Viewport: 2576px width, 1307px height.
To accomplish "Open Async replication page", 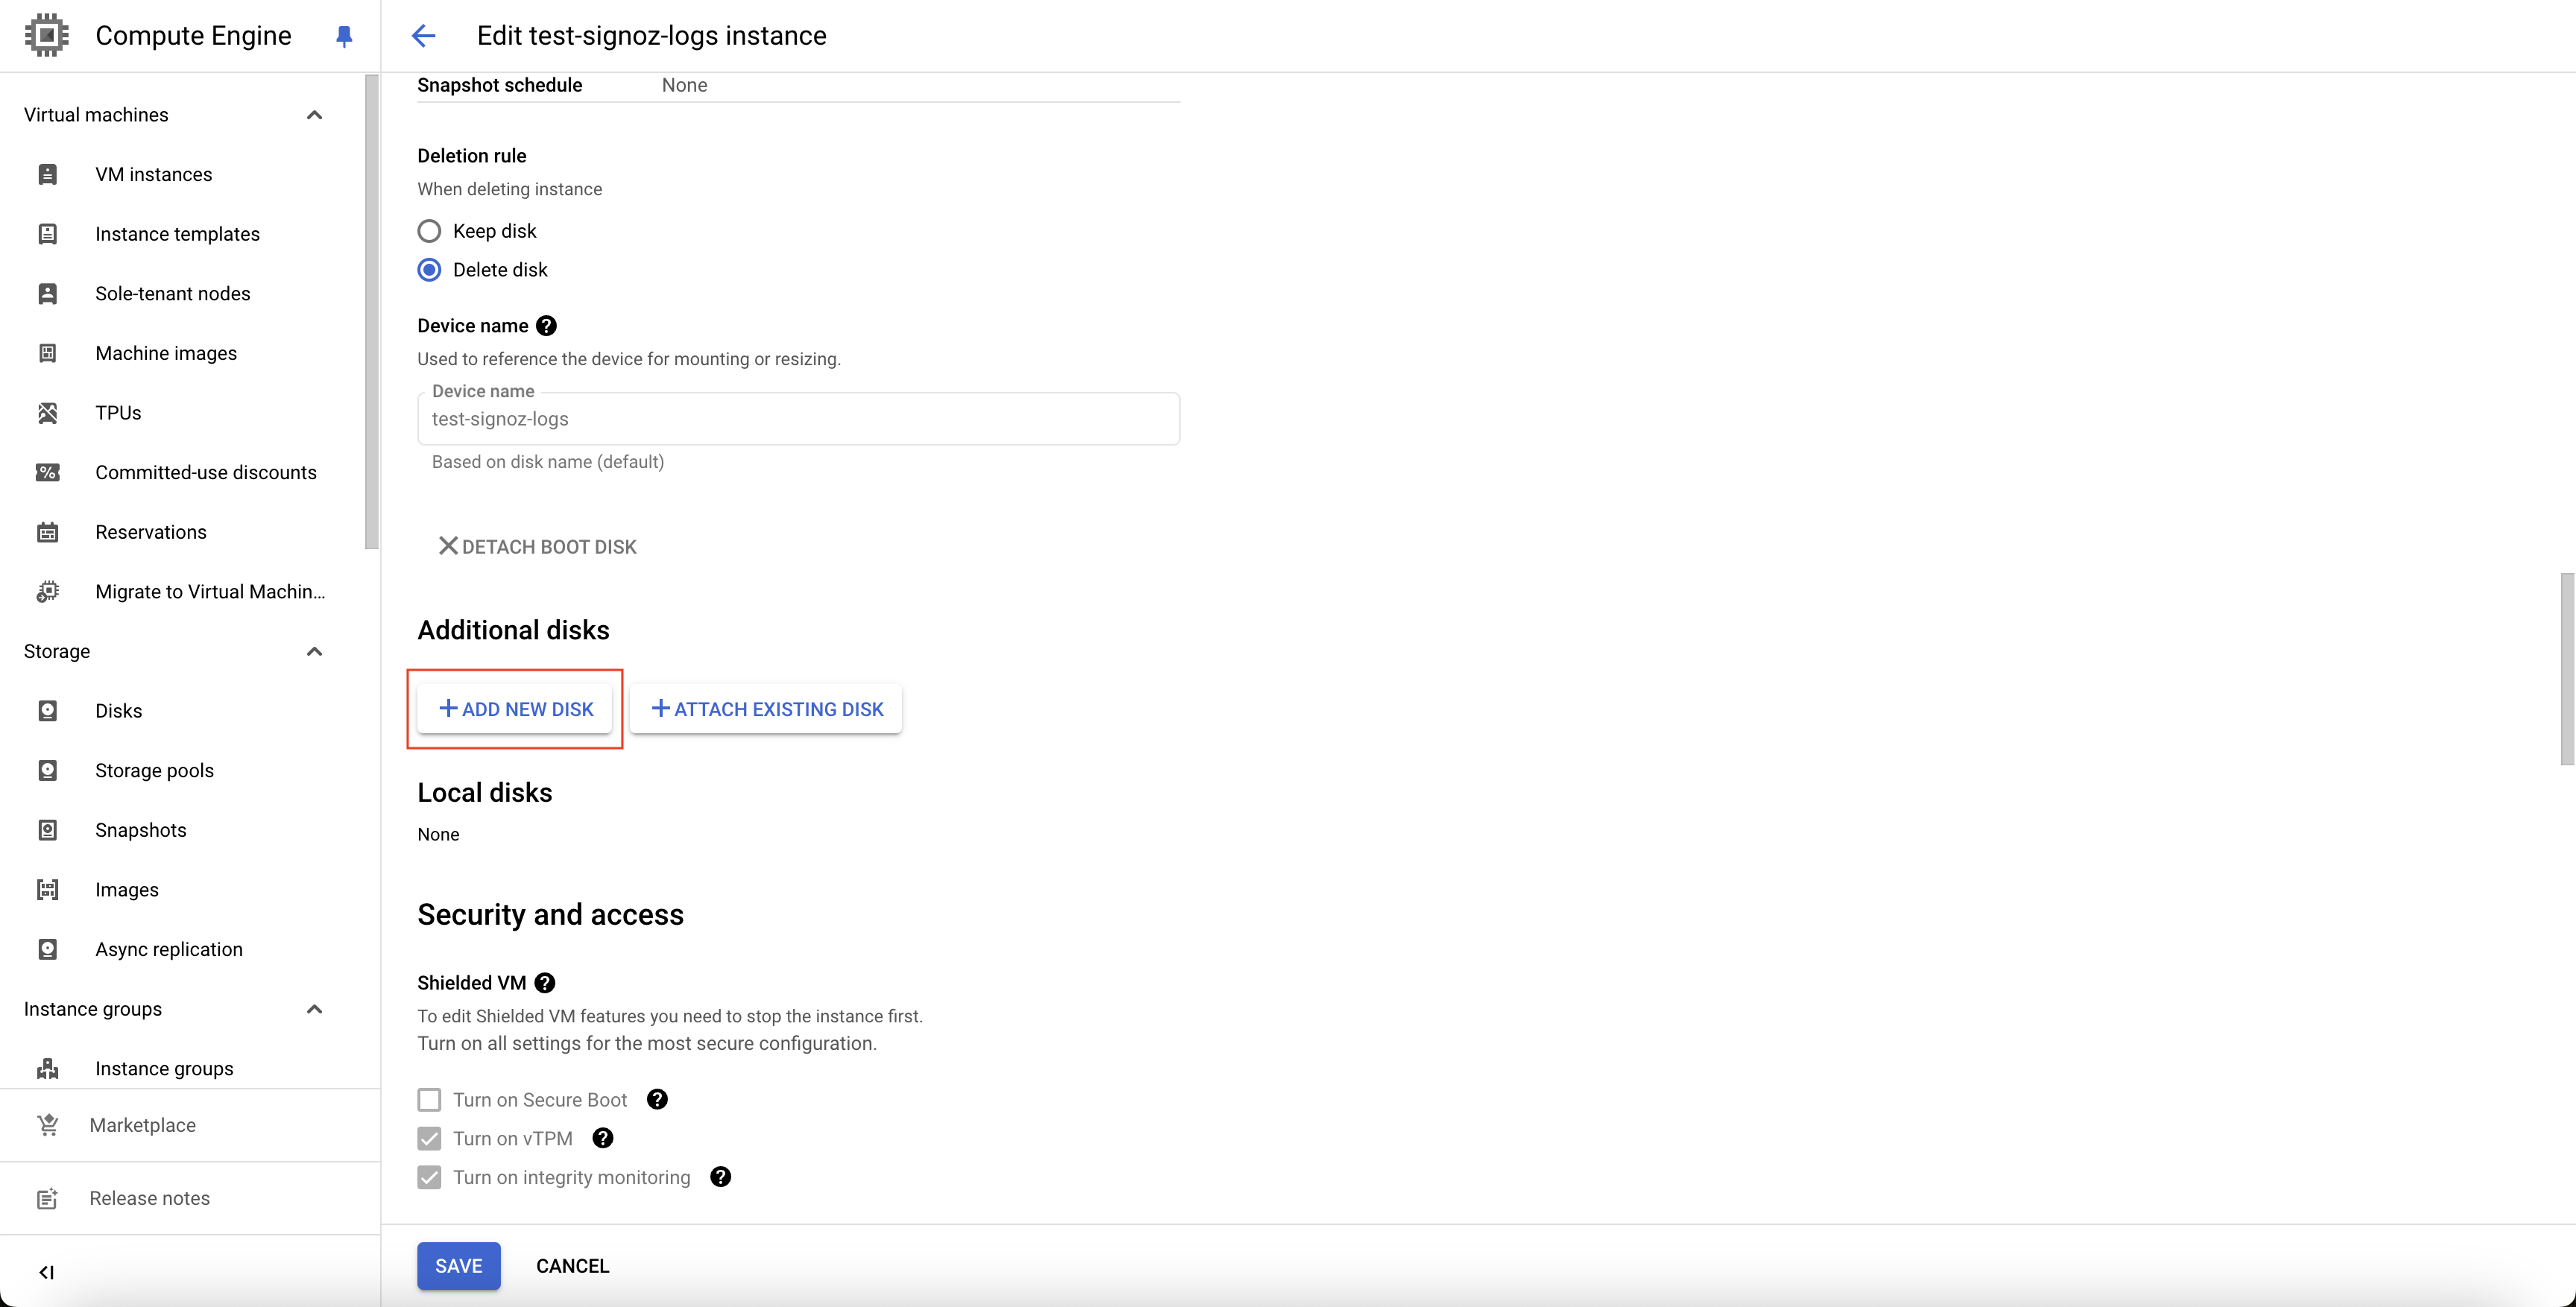I will [x=169, y=949].
